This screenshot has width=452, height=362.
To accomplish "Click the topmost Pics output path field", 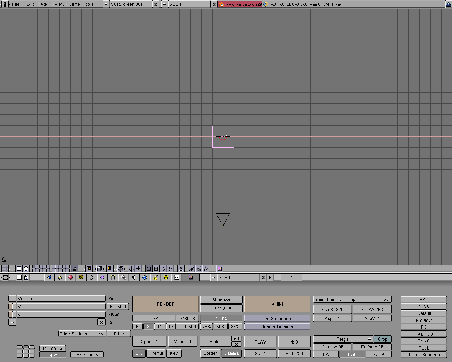I will click(x=61, y=298).
